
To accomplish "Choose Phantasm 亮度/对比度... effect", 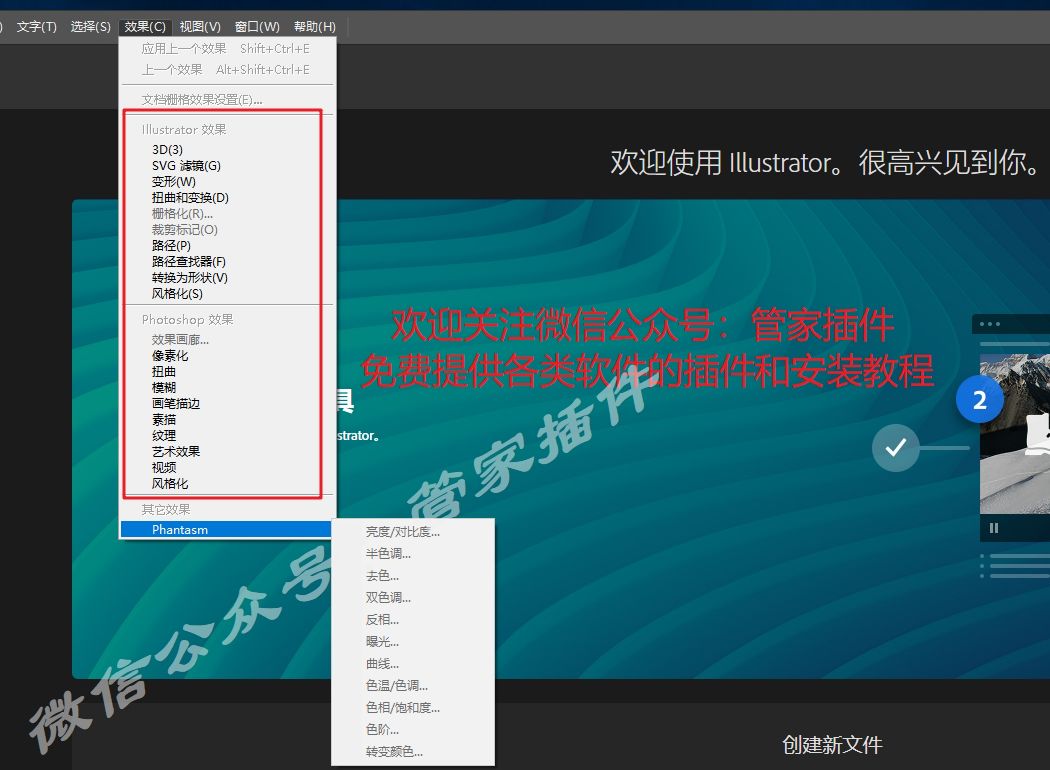I will click(x=413, y=532).
